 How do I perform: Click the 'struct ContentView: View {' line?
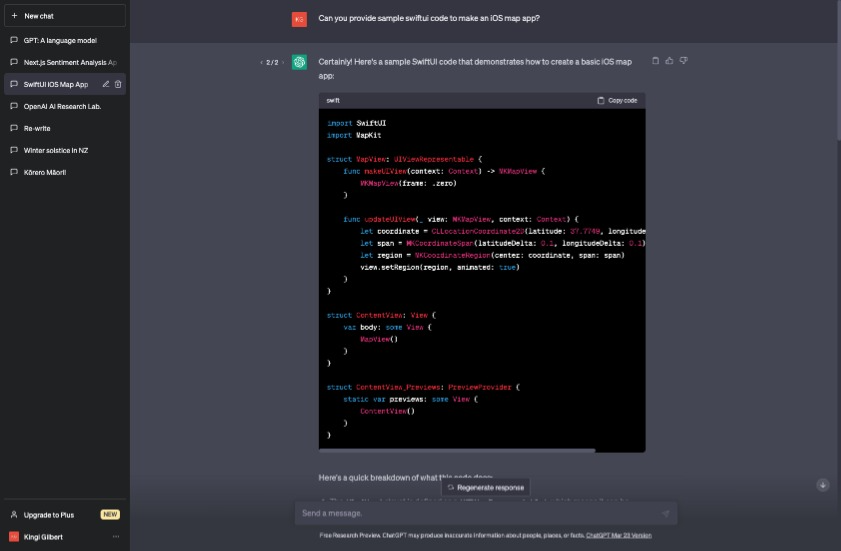tap(381, 315)
